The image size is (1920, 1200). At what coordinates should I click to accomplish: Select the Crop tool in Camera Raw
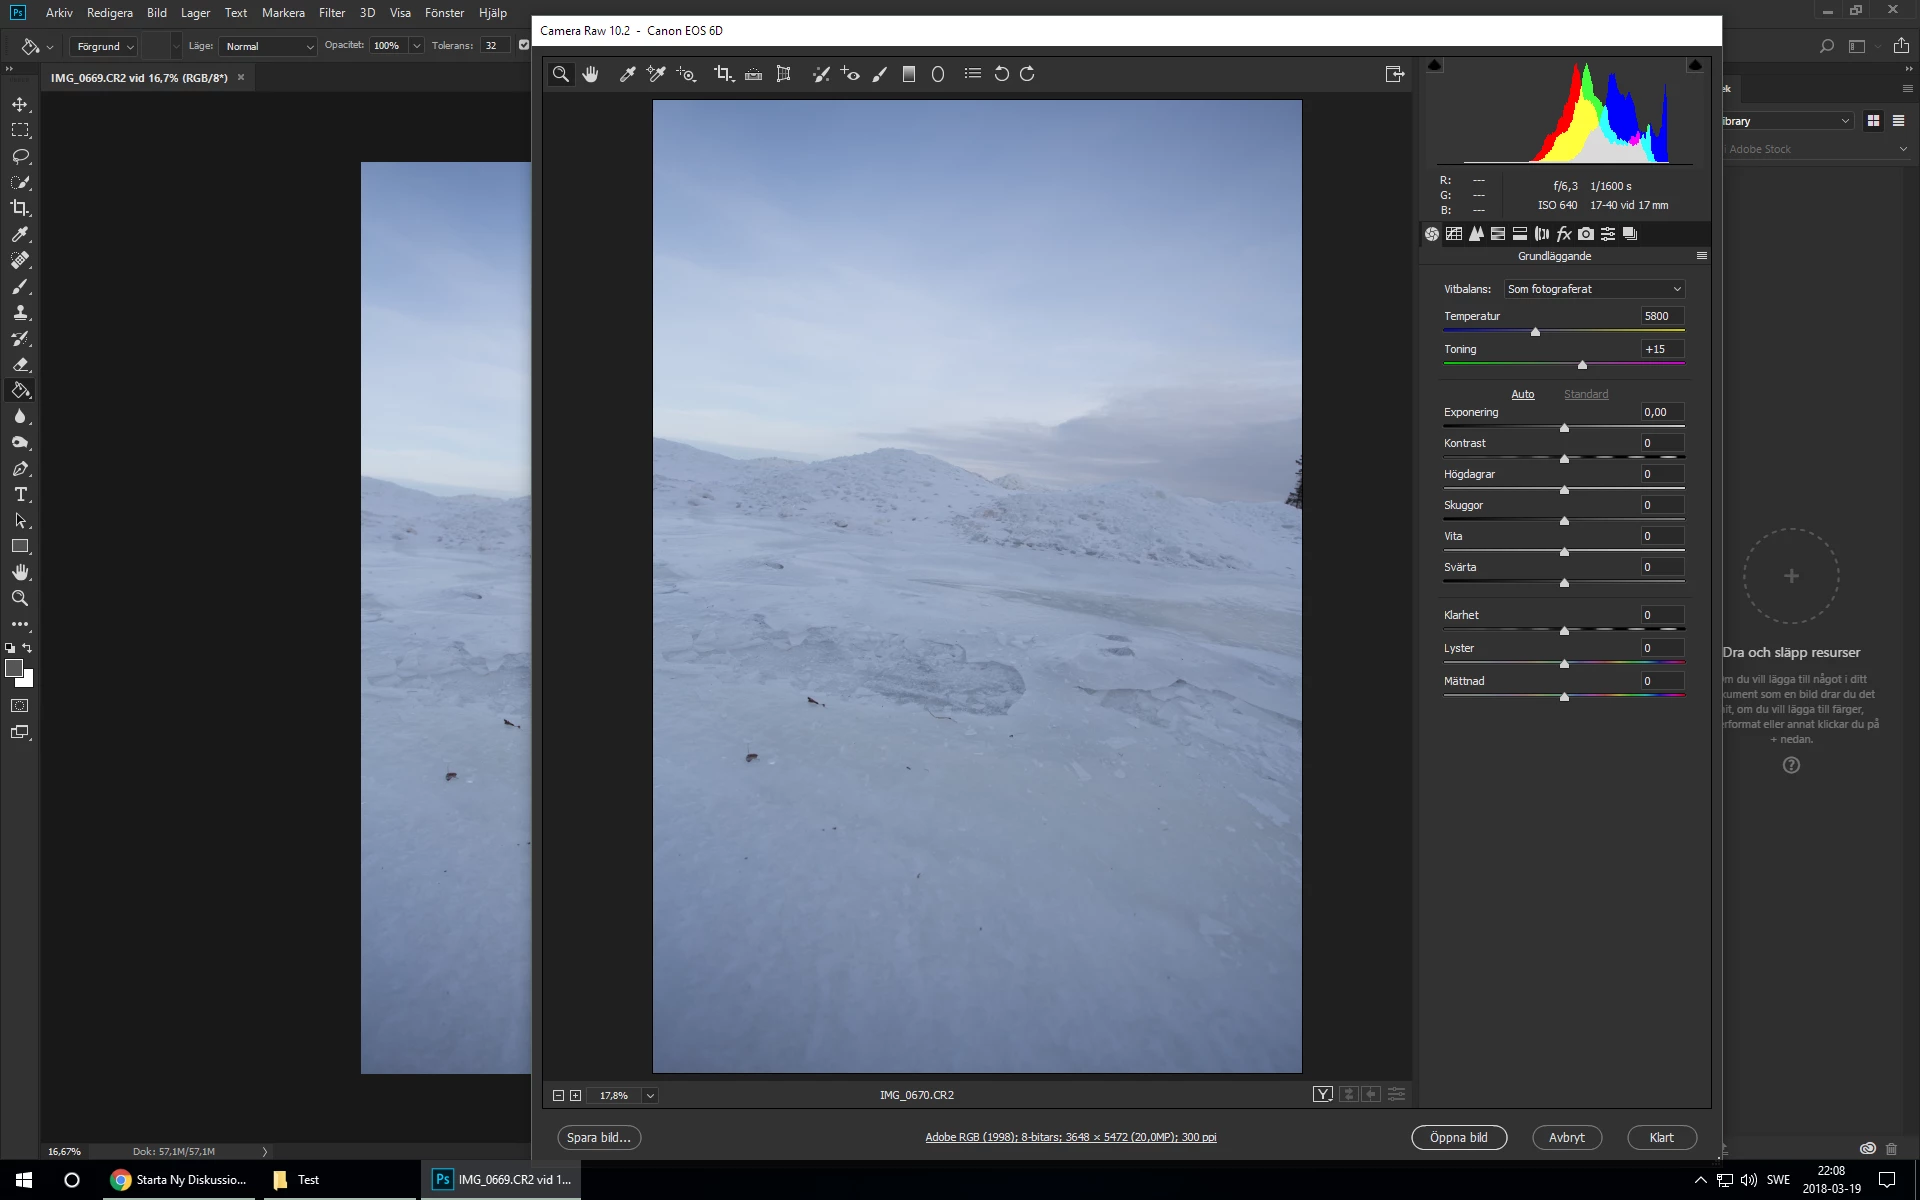(x=723, y=74)
